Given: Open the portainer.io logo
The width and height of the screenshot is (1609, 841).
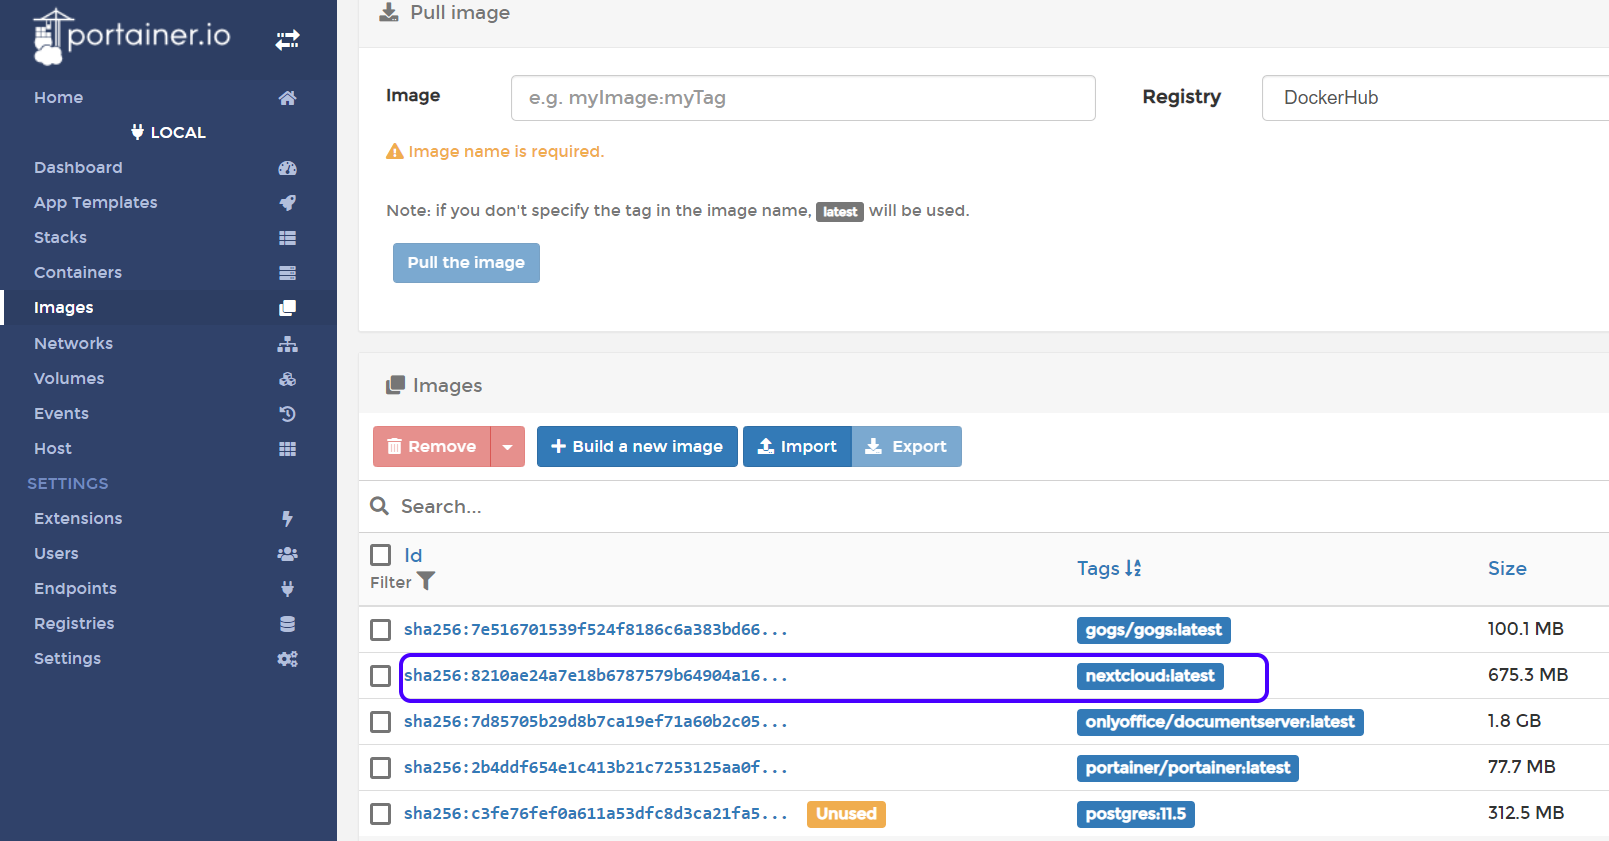Looking at the screenshot, I should tap(132, 36).
